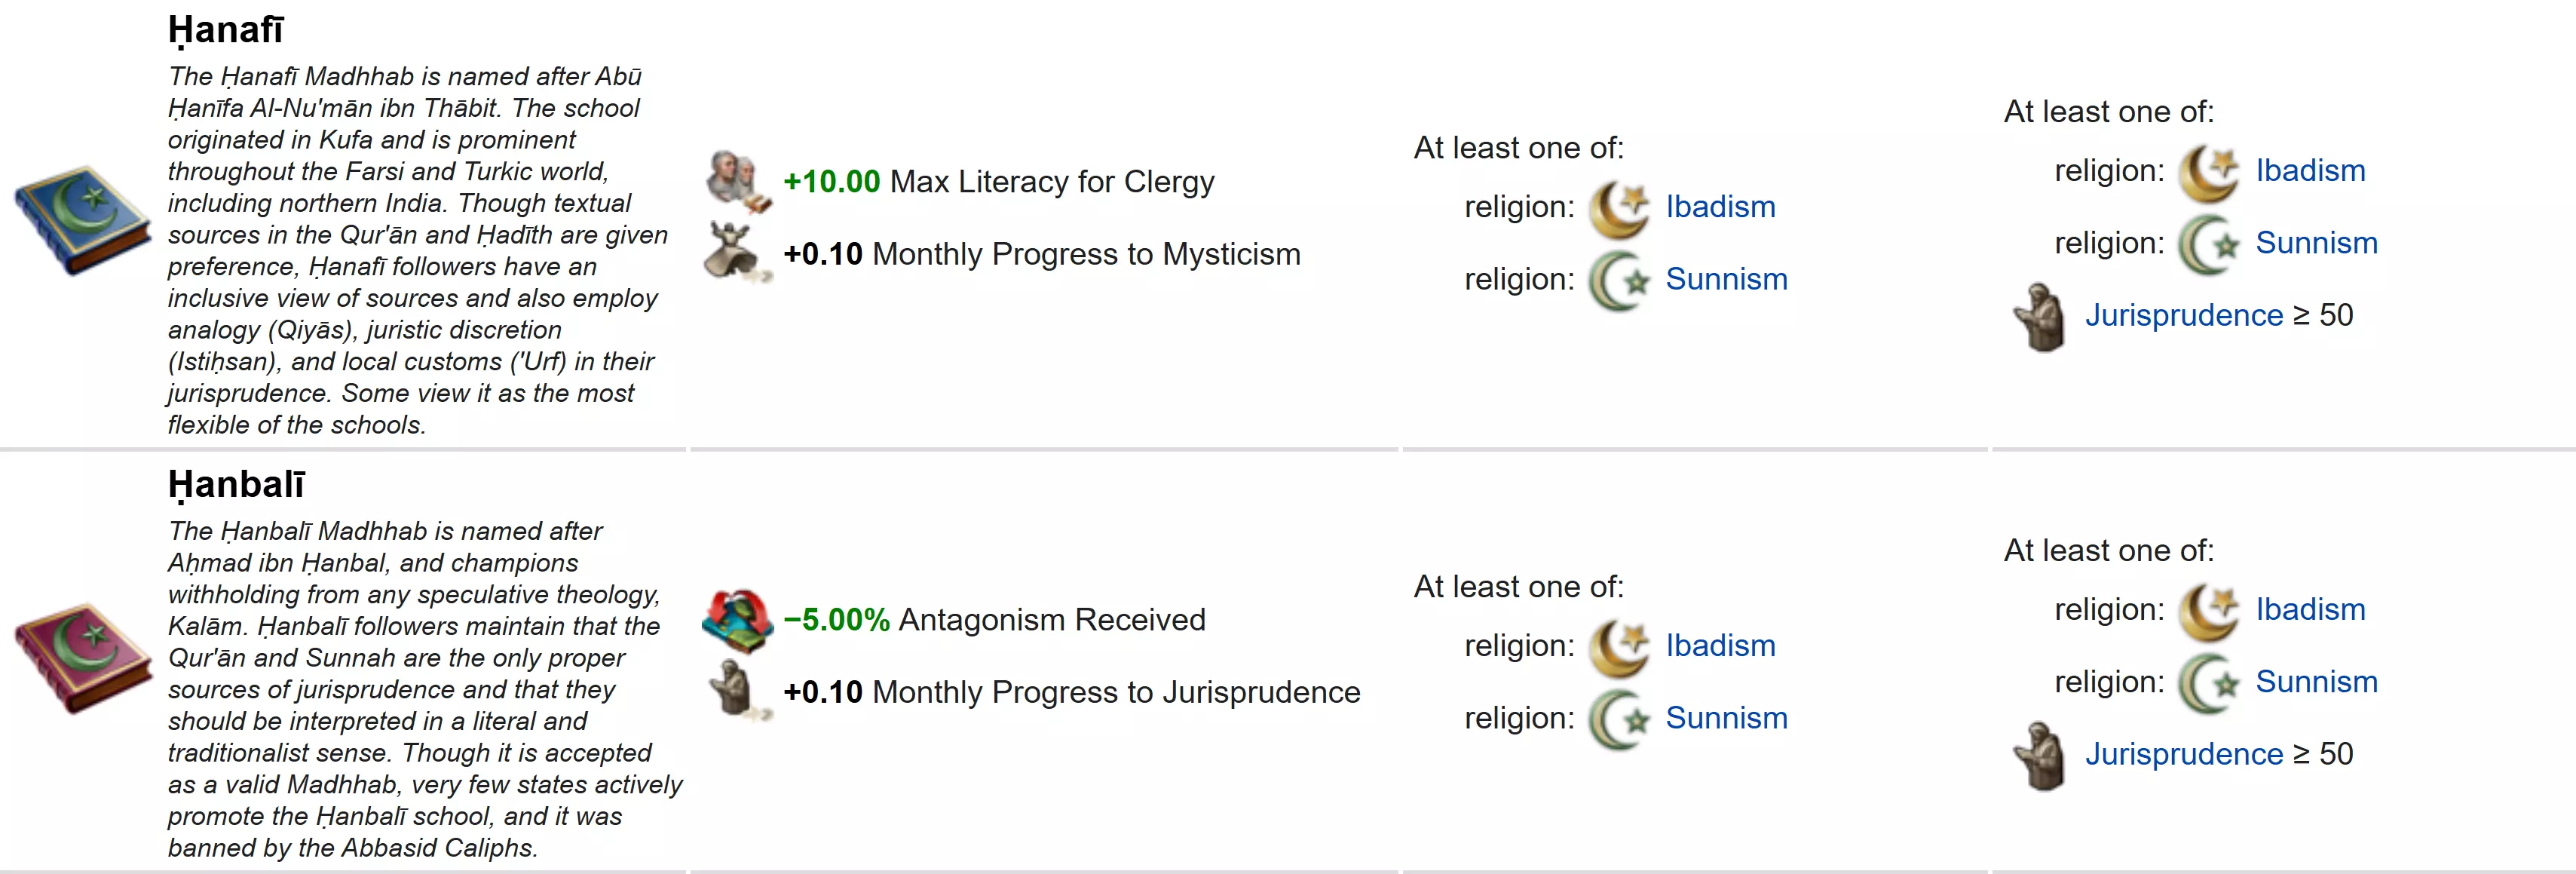Open the Jurisprudence link in the Hanafī row
Viewport: 2576px width, 874px height.
click(2184, 315)
